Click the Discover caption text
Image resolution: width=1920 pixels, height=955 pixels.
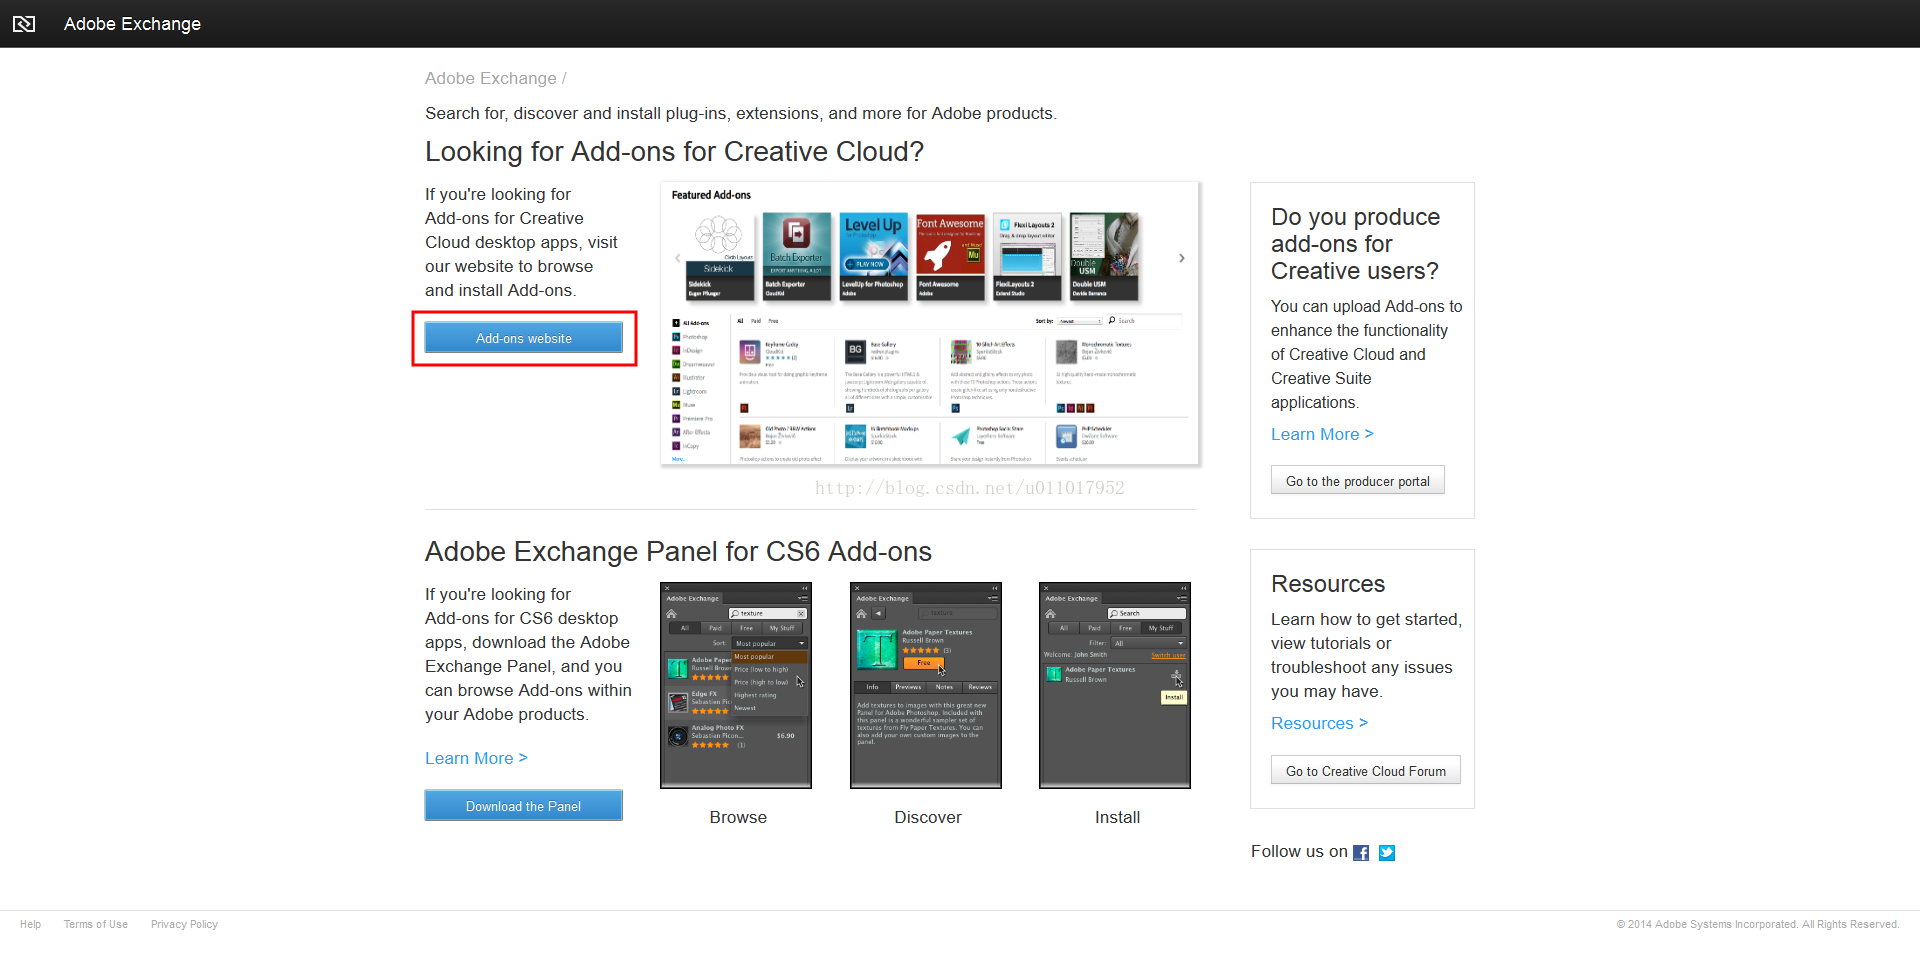[928, 817]
